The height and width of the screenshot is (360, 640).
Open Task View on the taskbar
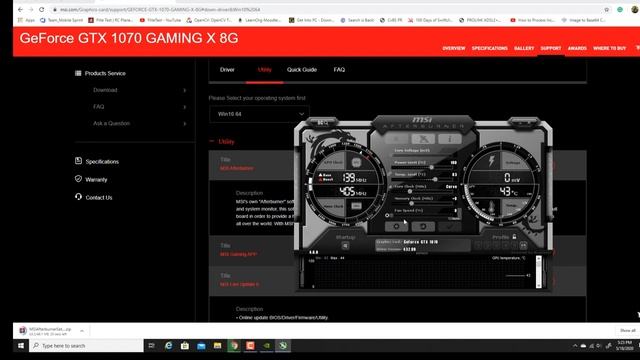click(x=151, y=346)
